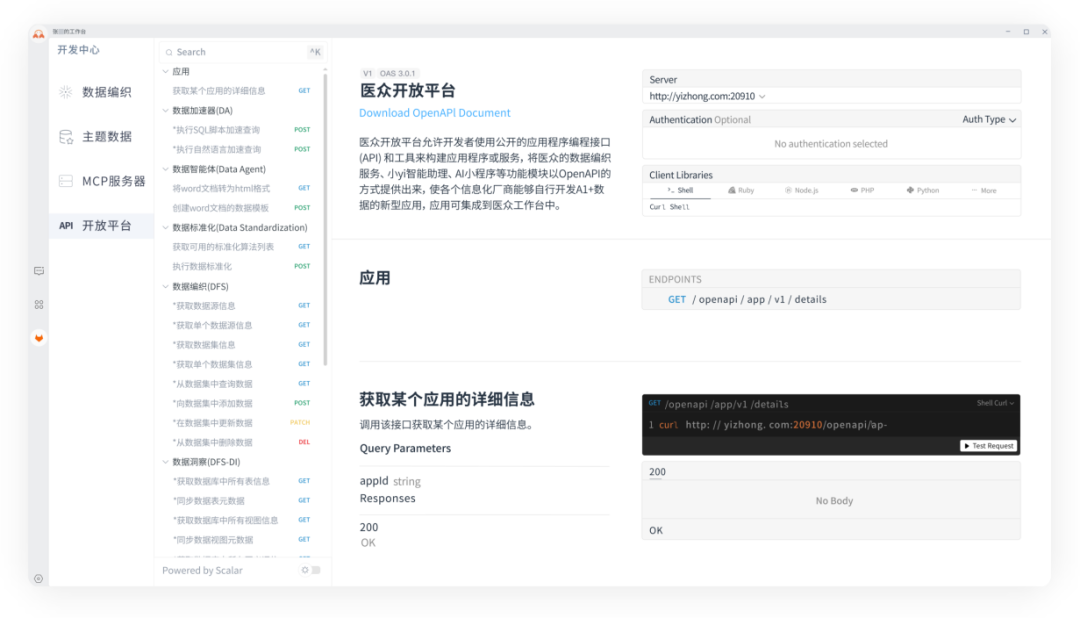The width and height of the screenshot is (1080, 618).
Task: Click the orange app logo in the title bar
Action: pyautogui.click(x=39, y=33)
